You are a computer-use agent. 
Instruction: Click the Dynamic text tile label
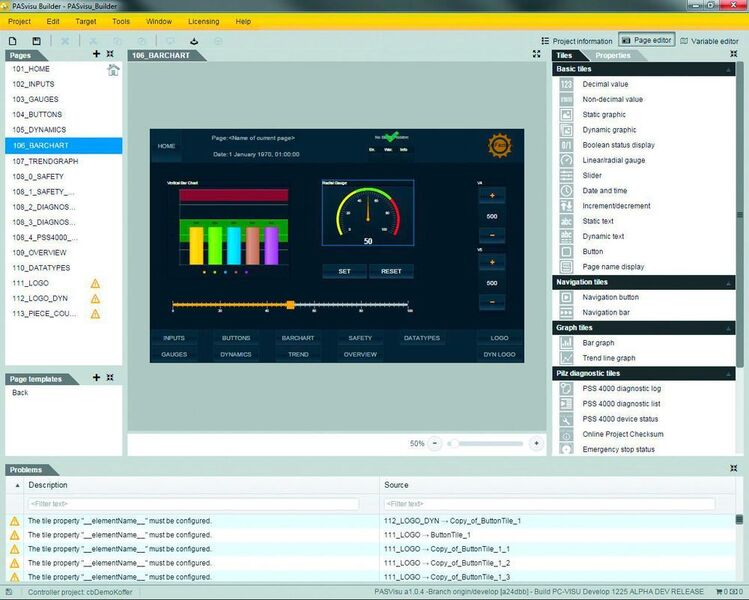[x=603, y=236]
